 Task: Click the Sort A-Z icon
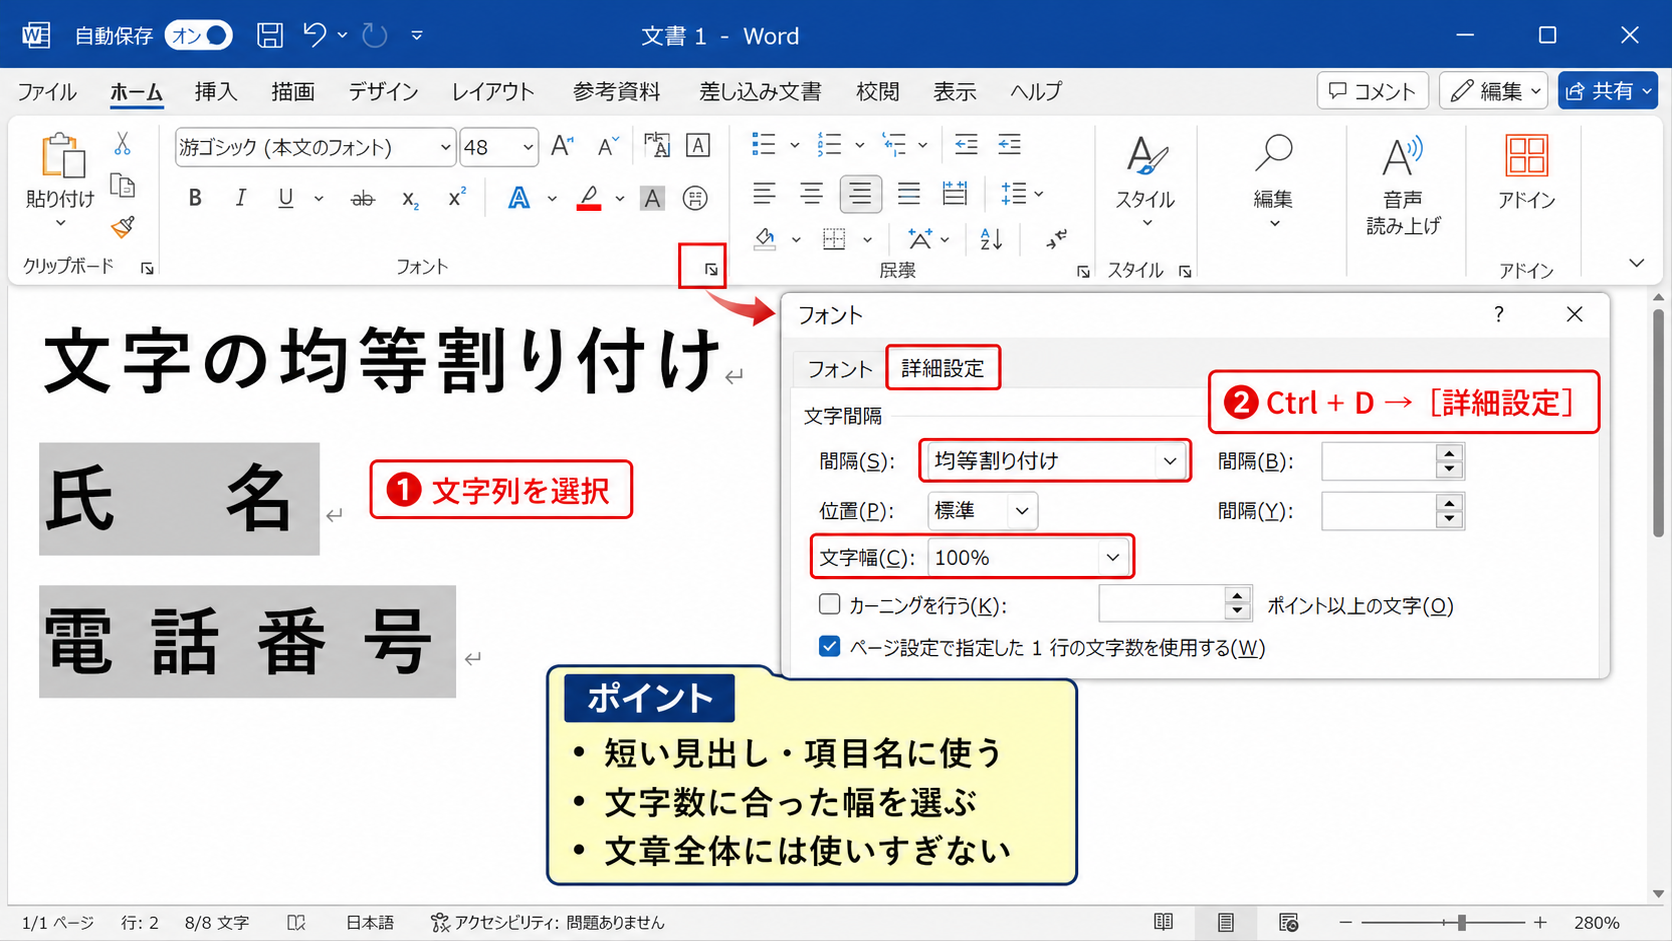[991, 239]
